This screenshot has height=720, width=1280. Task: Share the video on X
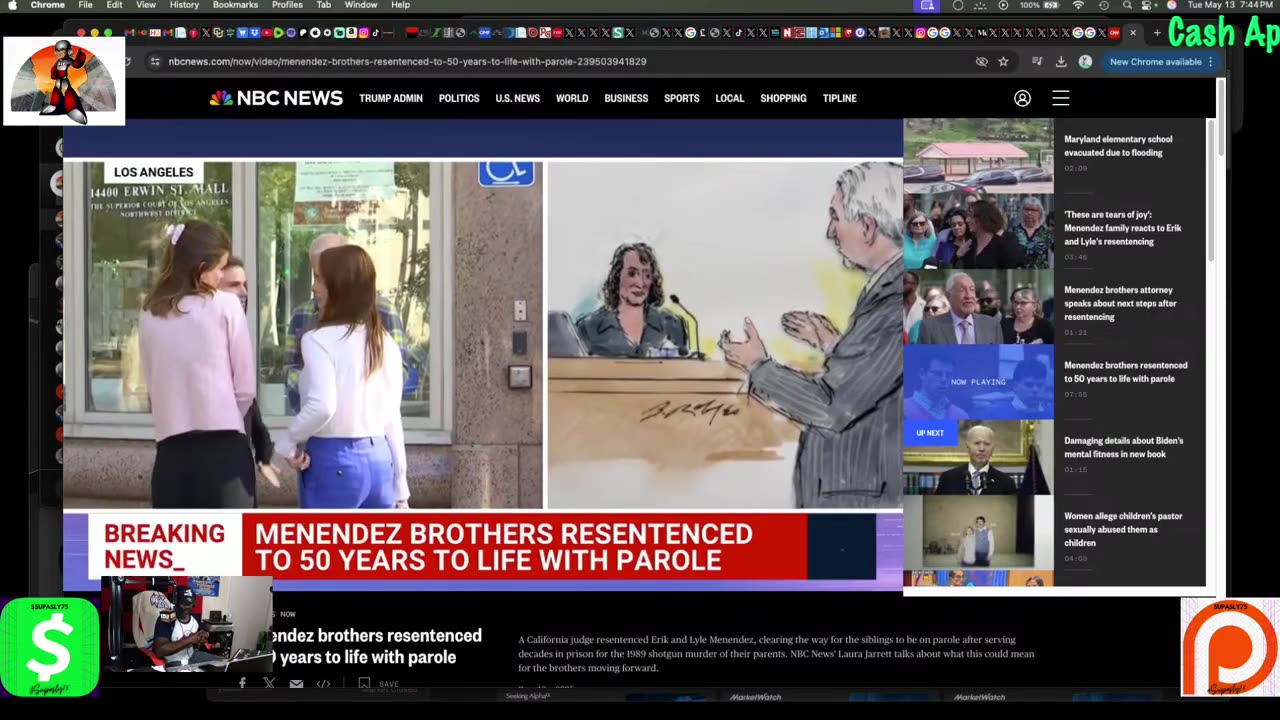(x=269, y=684)
